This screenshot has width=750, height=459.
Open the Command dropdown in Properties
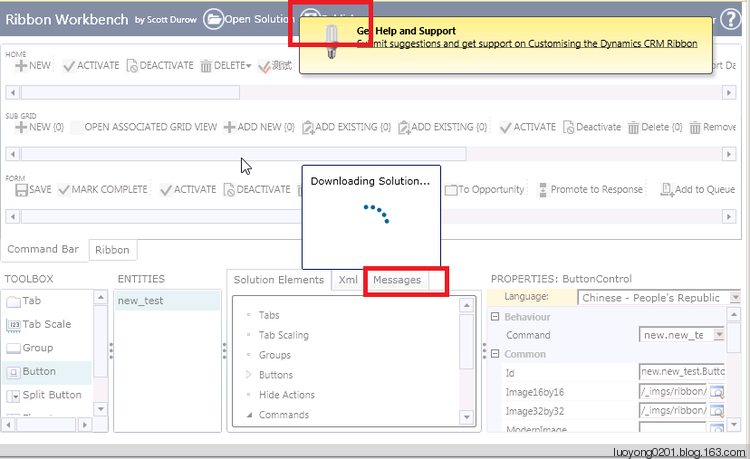click(719, 335)
